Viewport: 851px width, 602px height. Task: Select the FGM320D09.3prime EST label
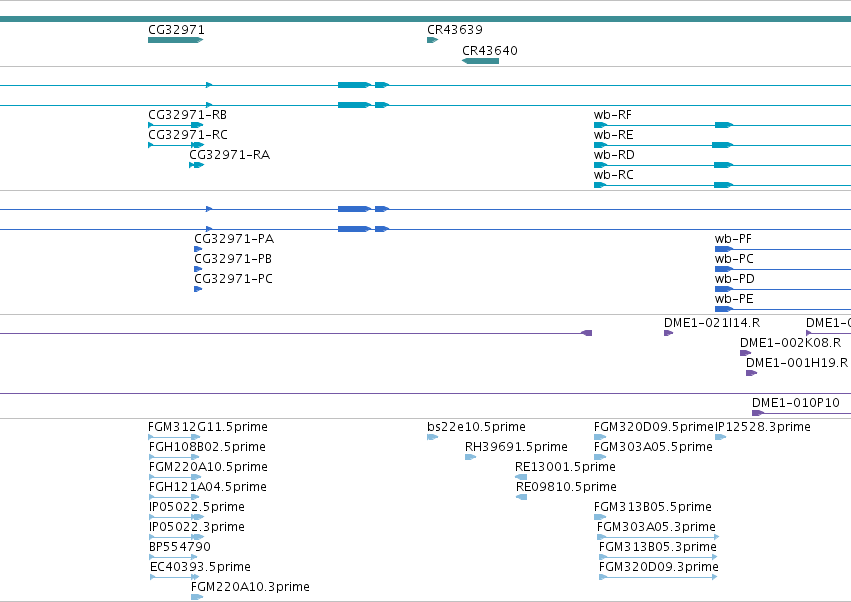pyautogui.click(x=659, y=567)
